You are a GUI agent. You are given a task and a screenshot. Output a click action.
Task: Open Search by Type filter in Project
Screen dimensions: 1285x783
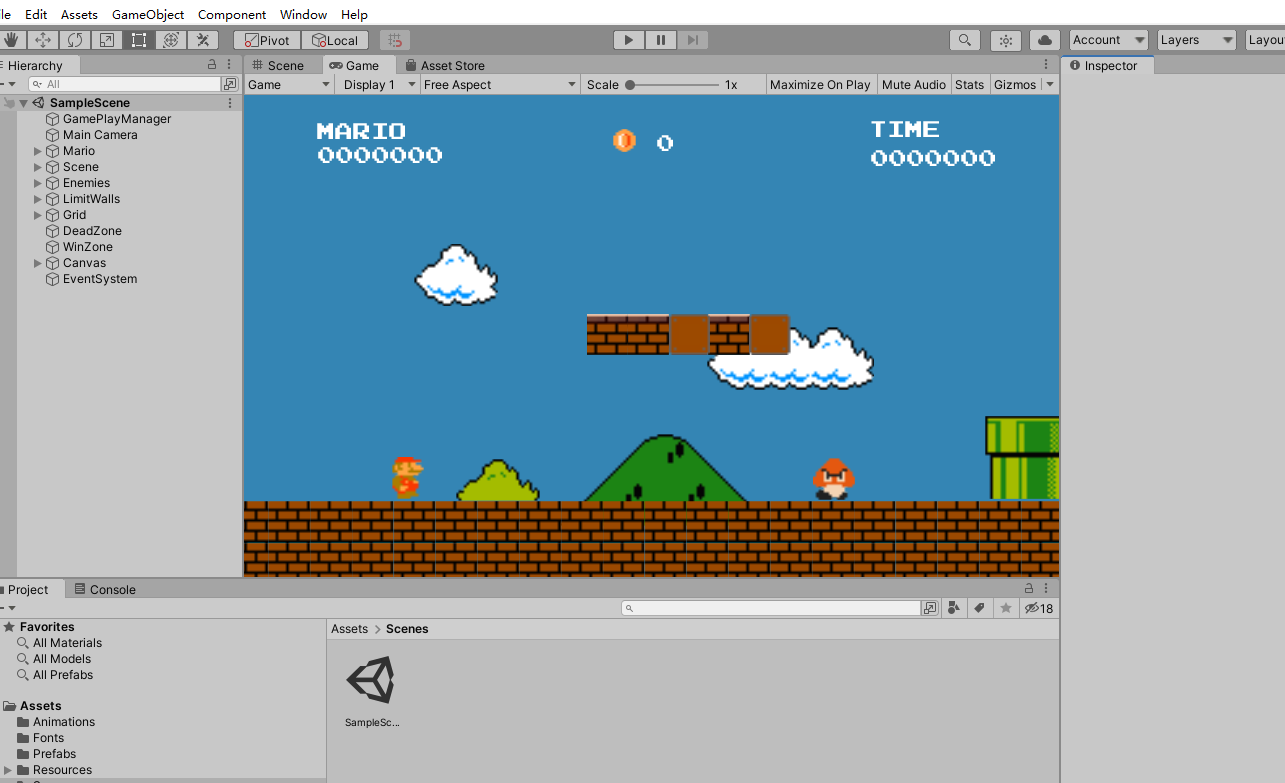click(954, 608)
